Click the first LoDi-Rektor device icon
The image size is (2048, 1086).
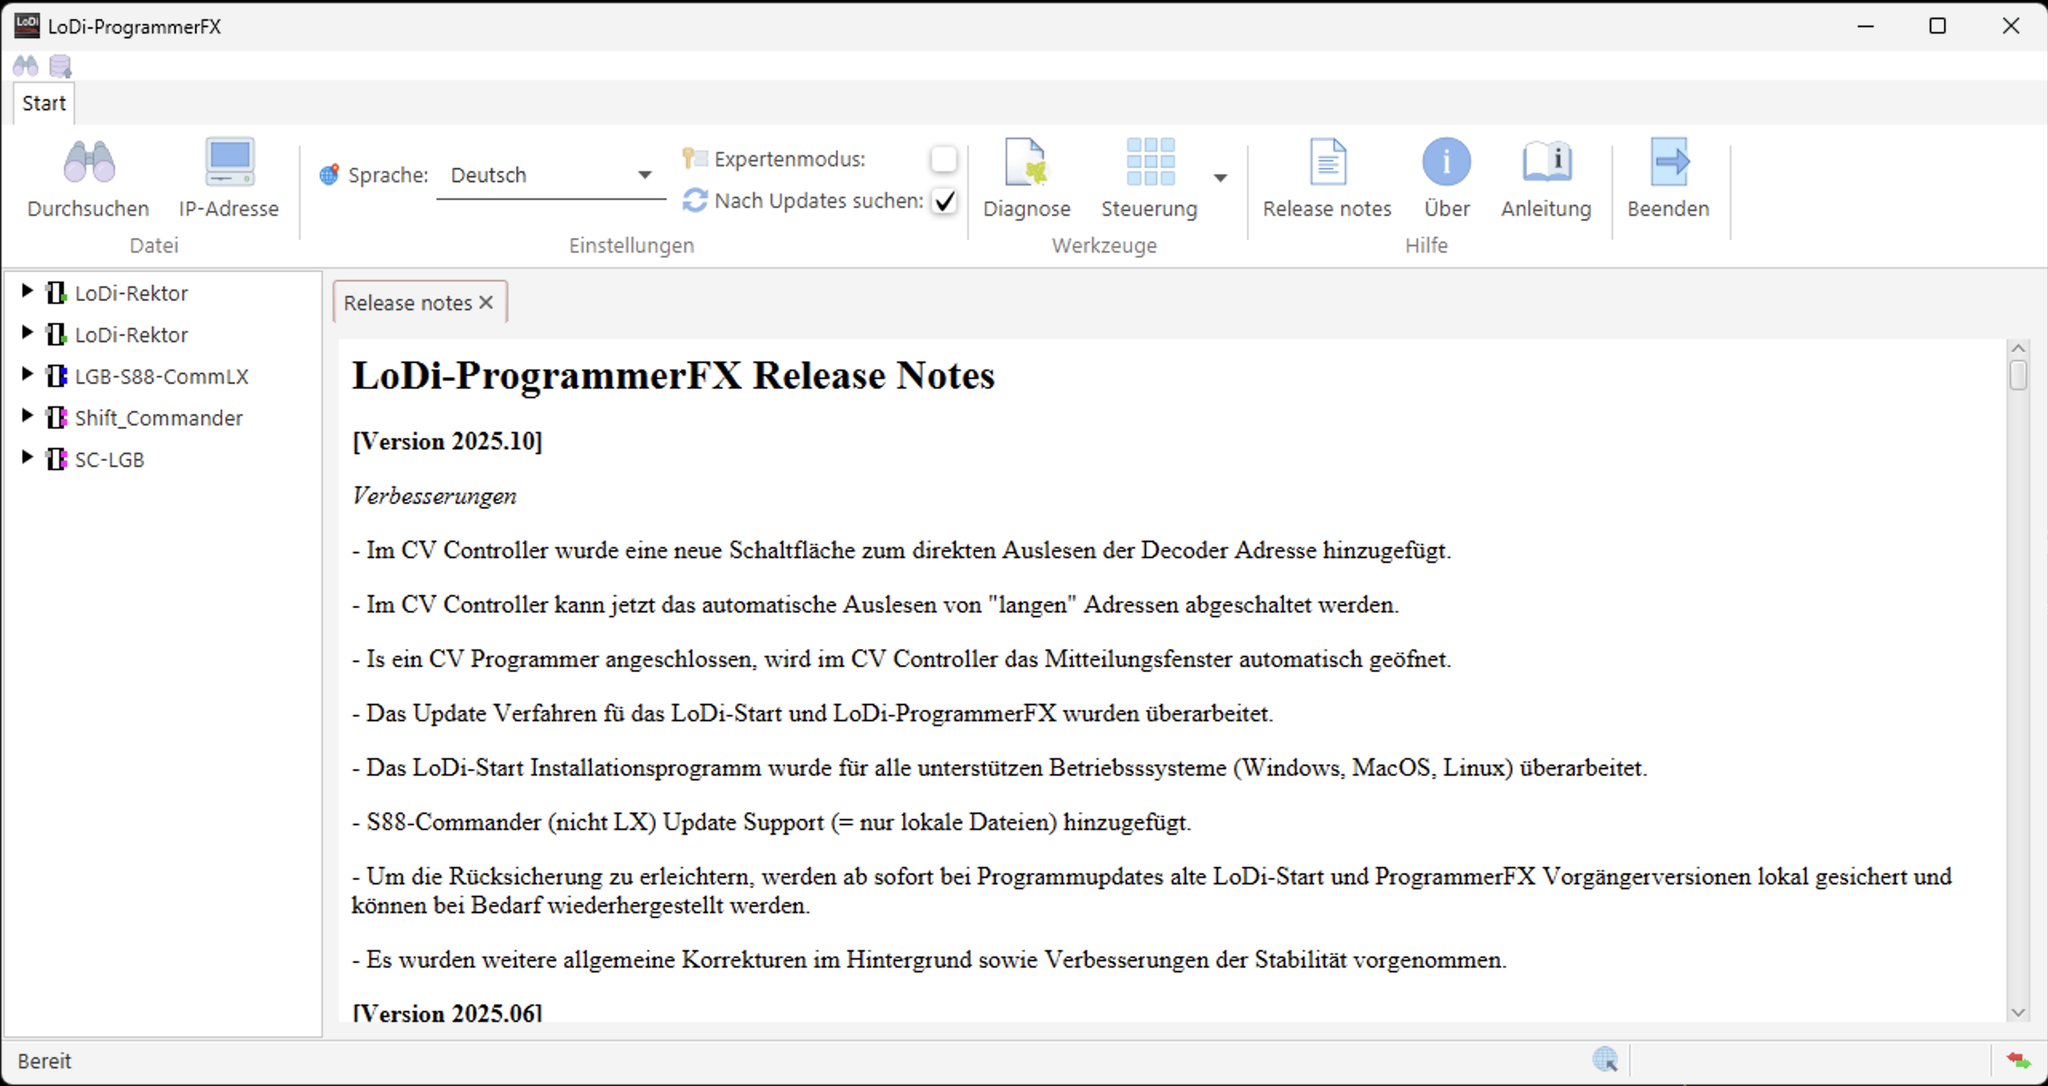coord(57,293)
